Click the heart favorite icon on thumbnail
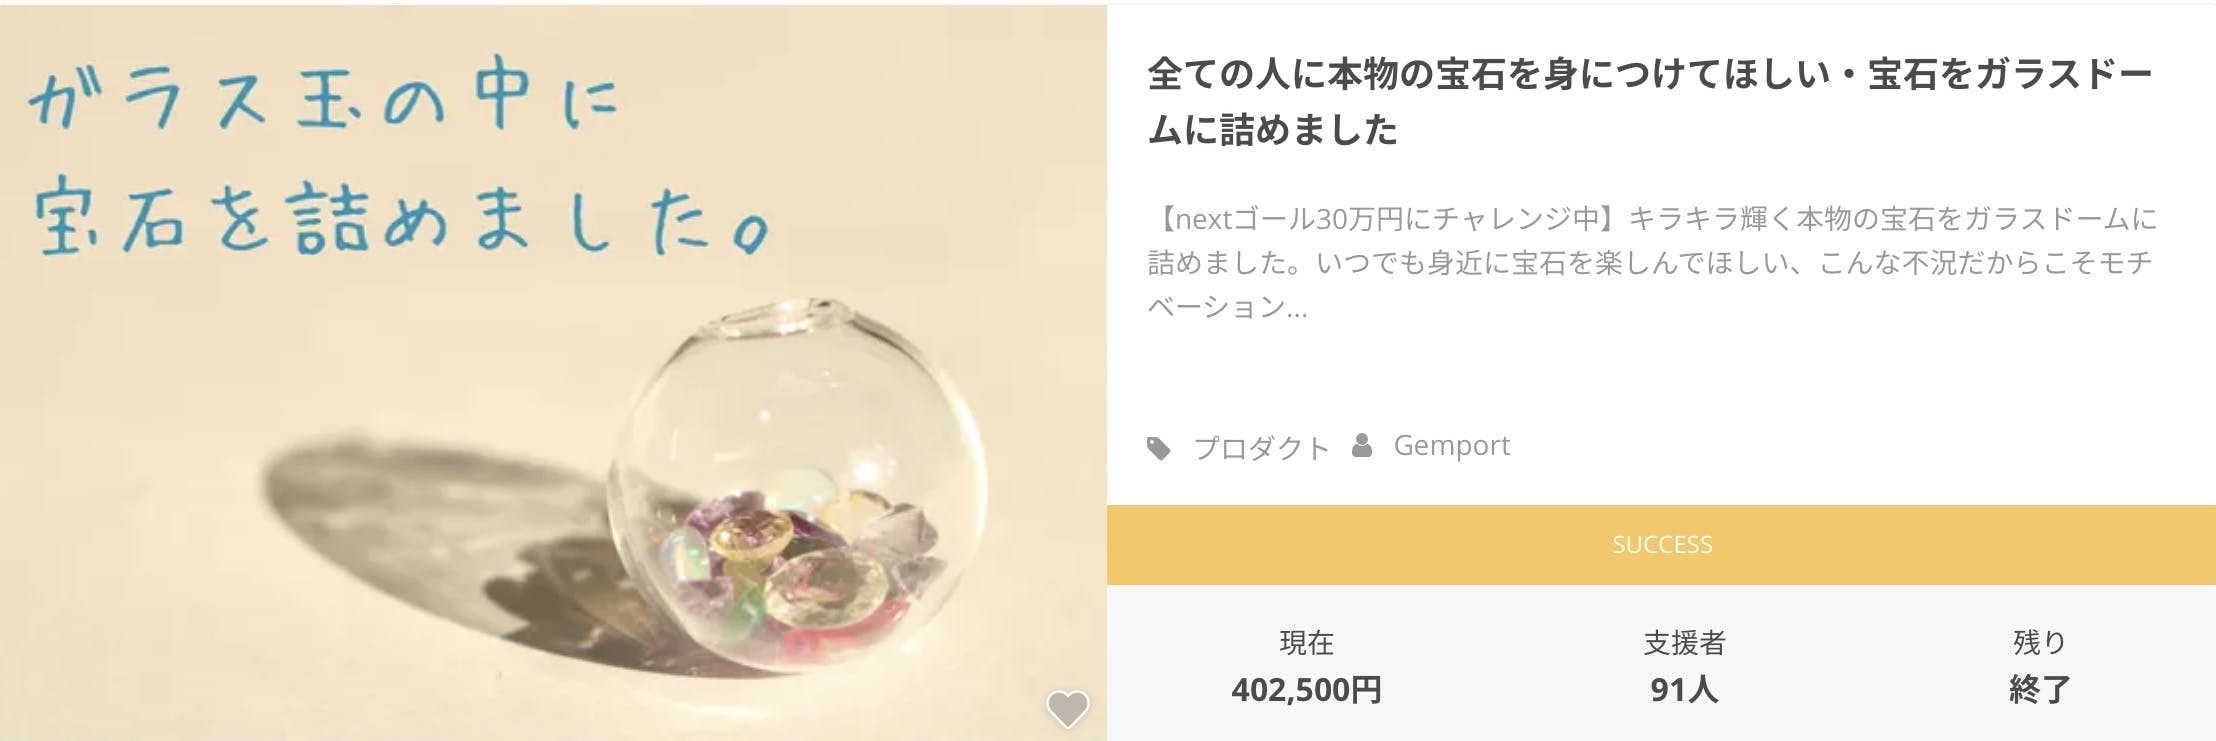2216x741 pixels. coord(1067,709)
